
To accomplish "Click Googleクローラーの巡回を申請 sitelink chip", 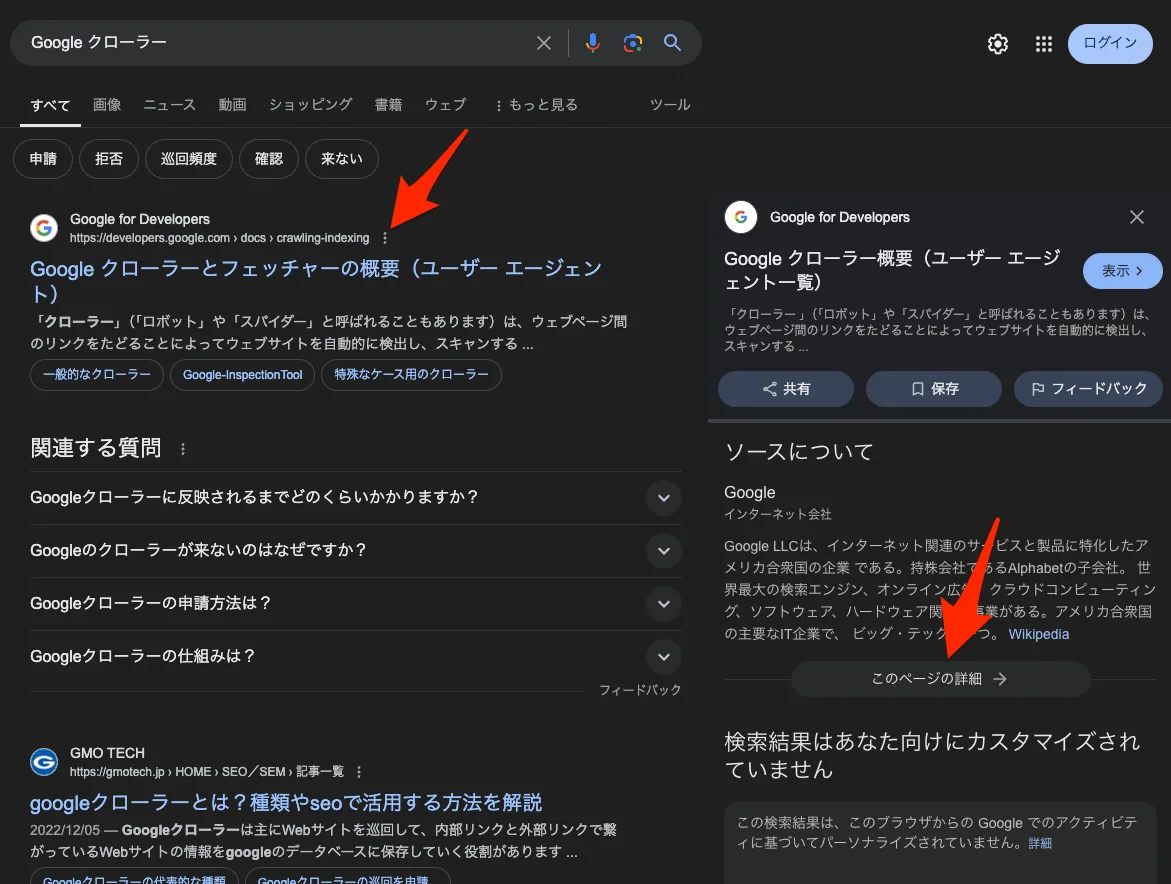I will click(x=348, y=878).
